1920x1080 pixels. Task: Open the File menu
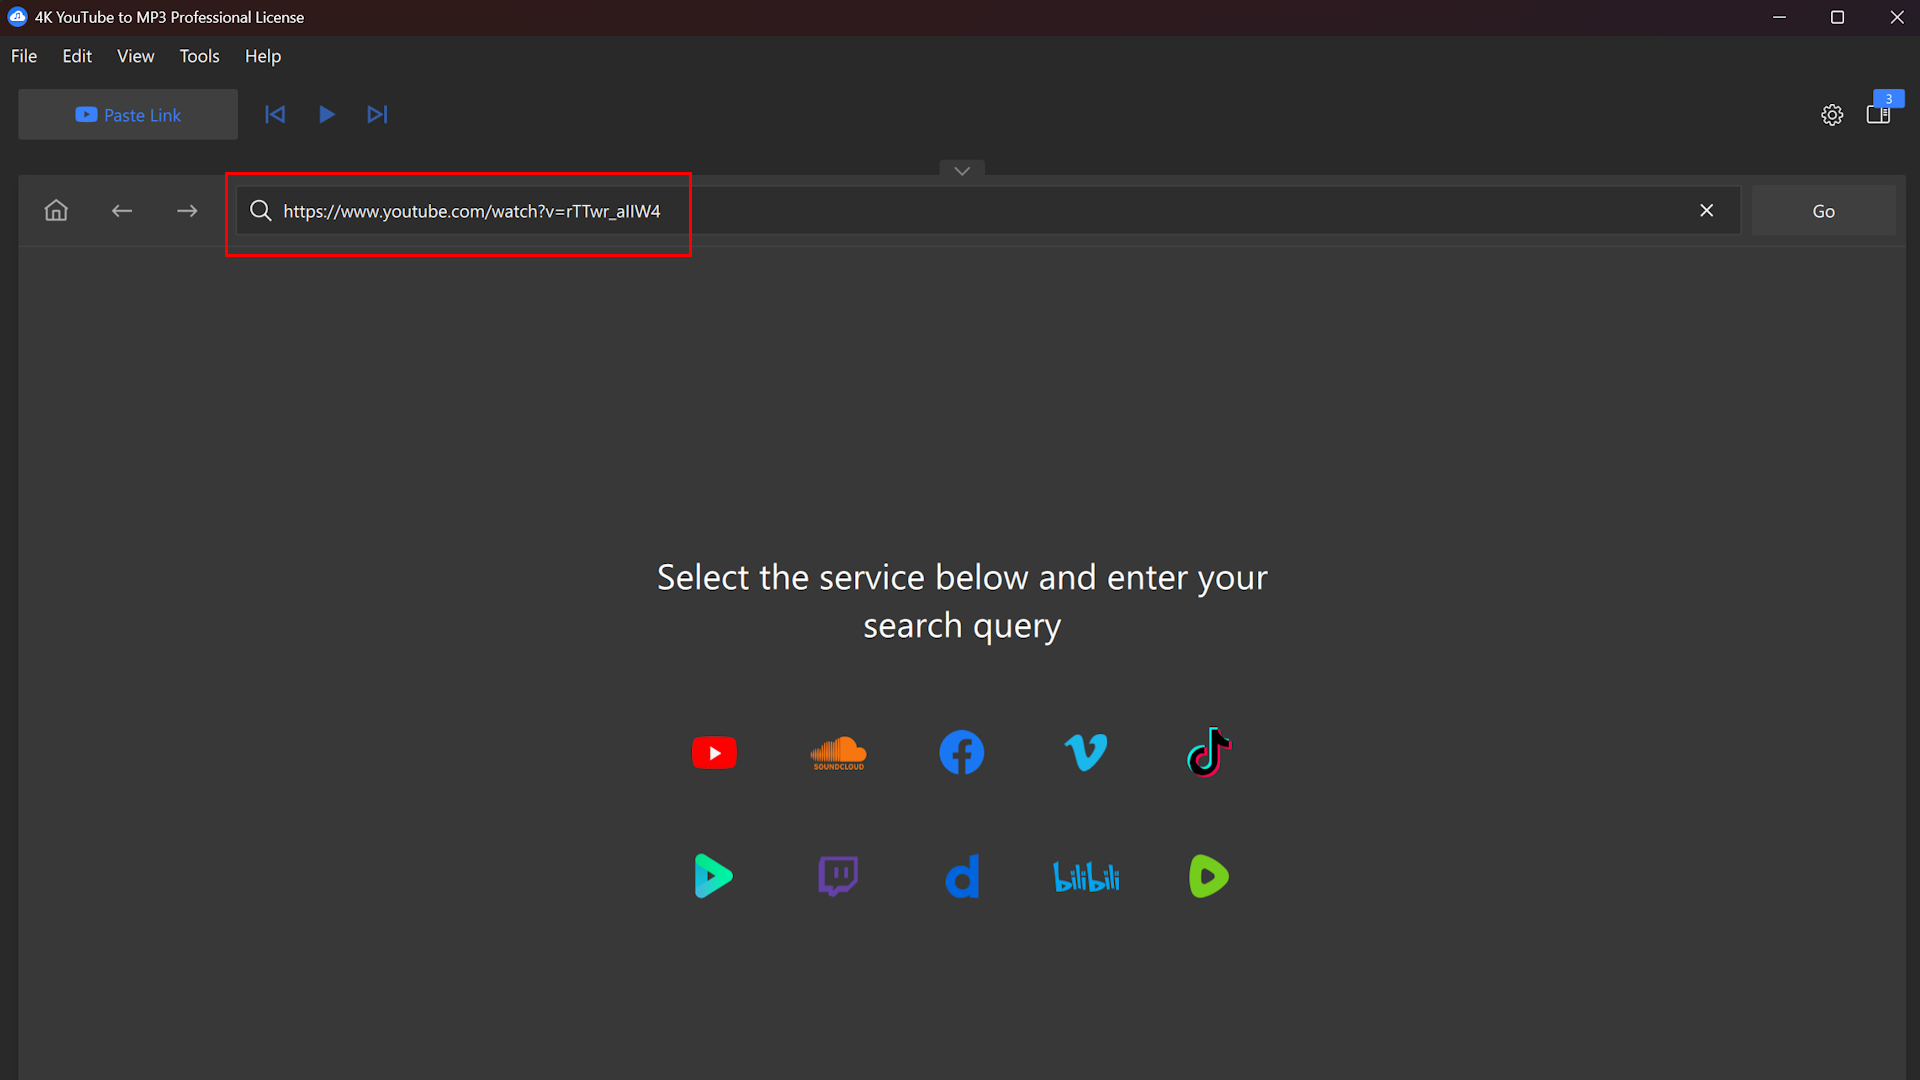[x=24, y=56]
